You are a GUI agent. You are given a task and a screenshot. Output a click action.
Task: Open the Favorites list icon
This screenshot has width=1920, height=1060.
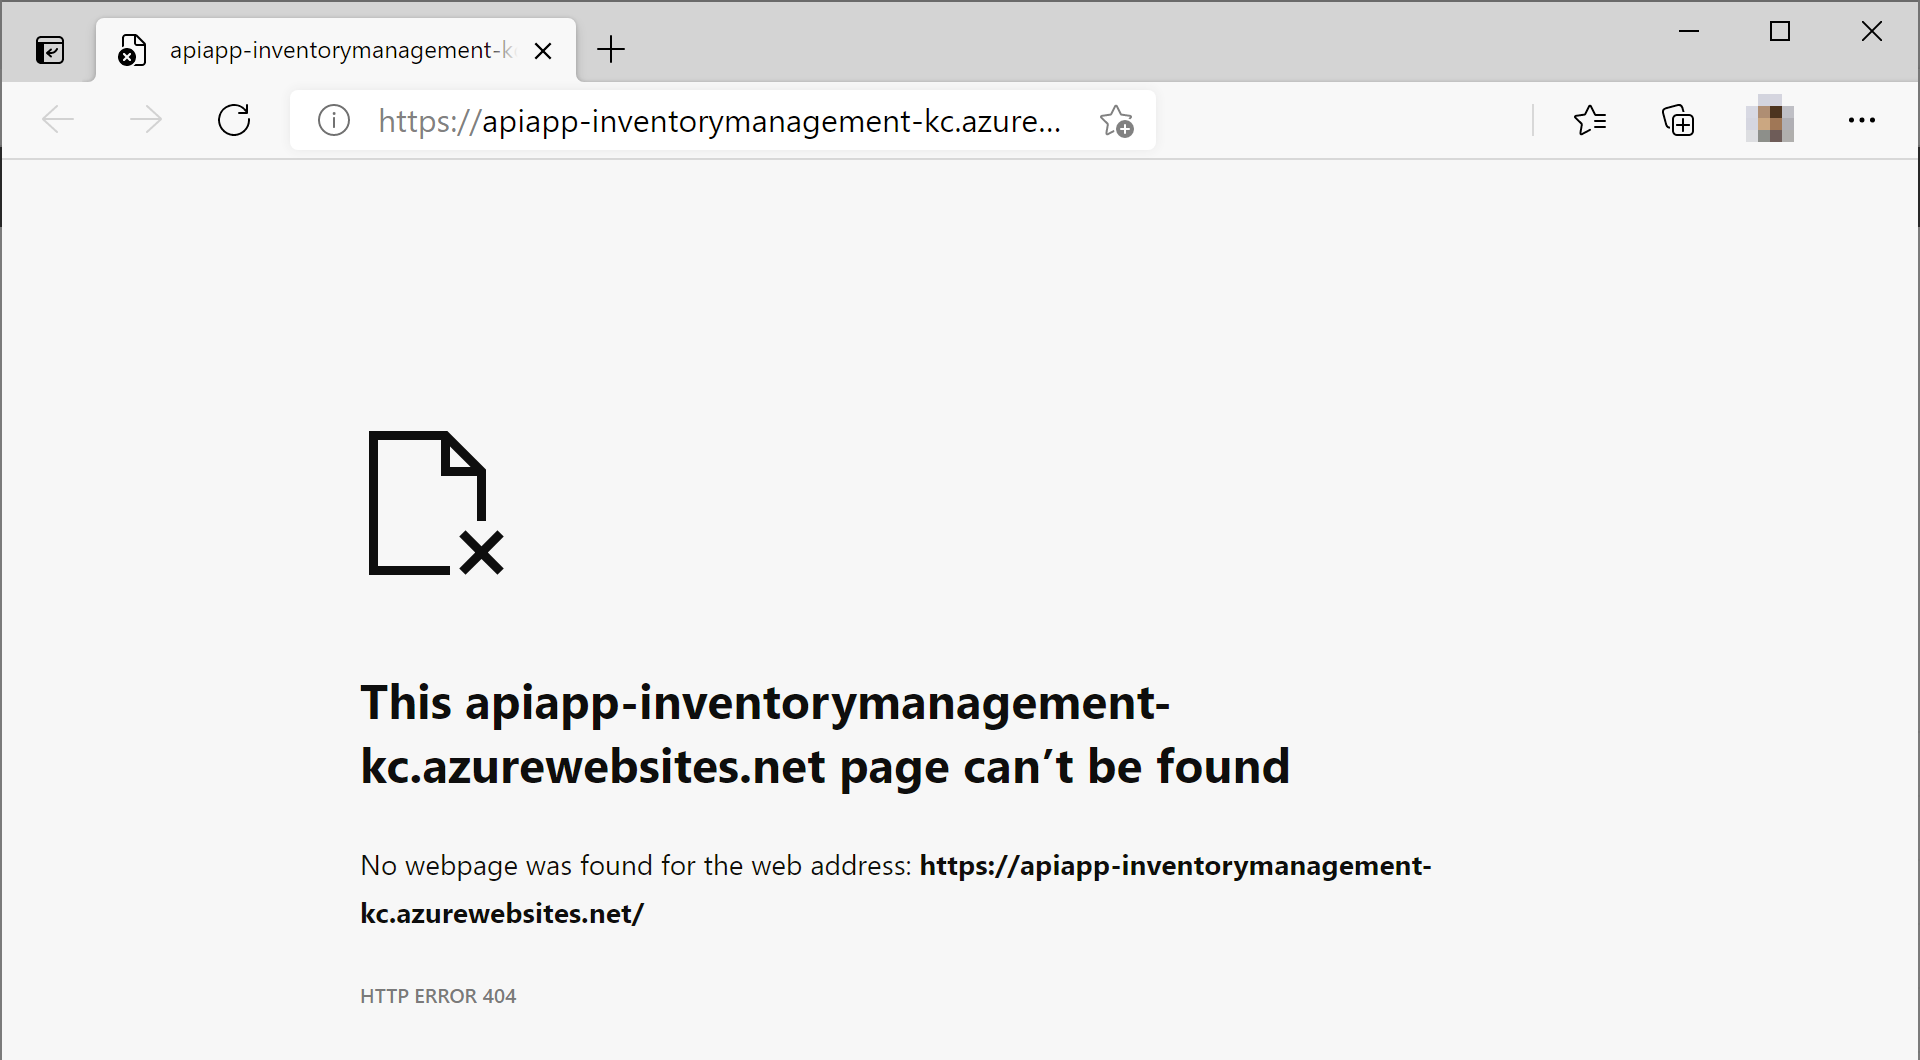click(x=1590, y=120)
